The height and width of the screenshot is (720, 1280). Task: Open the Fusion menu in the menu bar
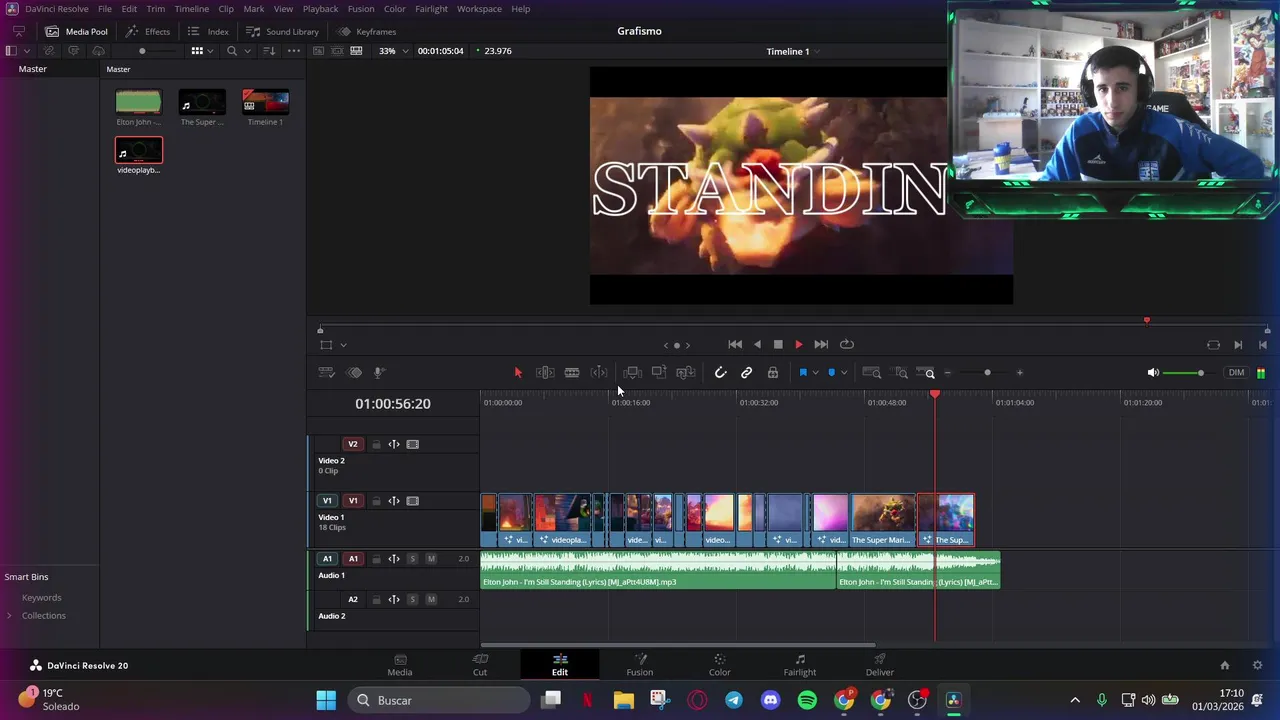pyautogui.click(x=361, y=9)
